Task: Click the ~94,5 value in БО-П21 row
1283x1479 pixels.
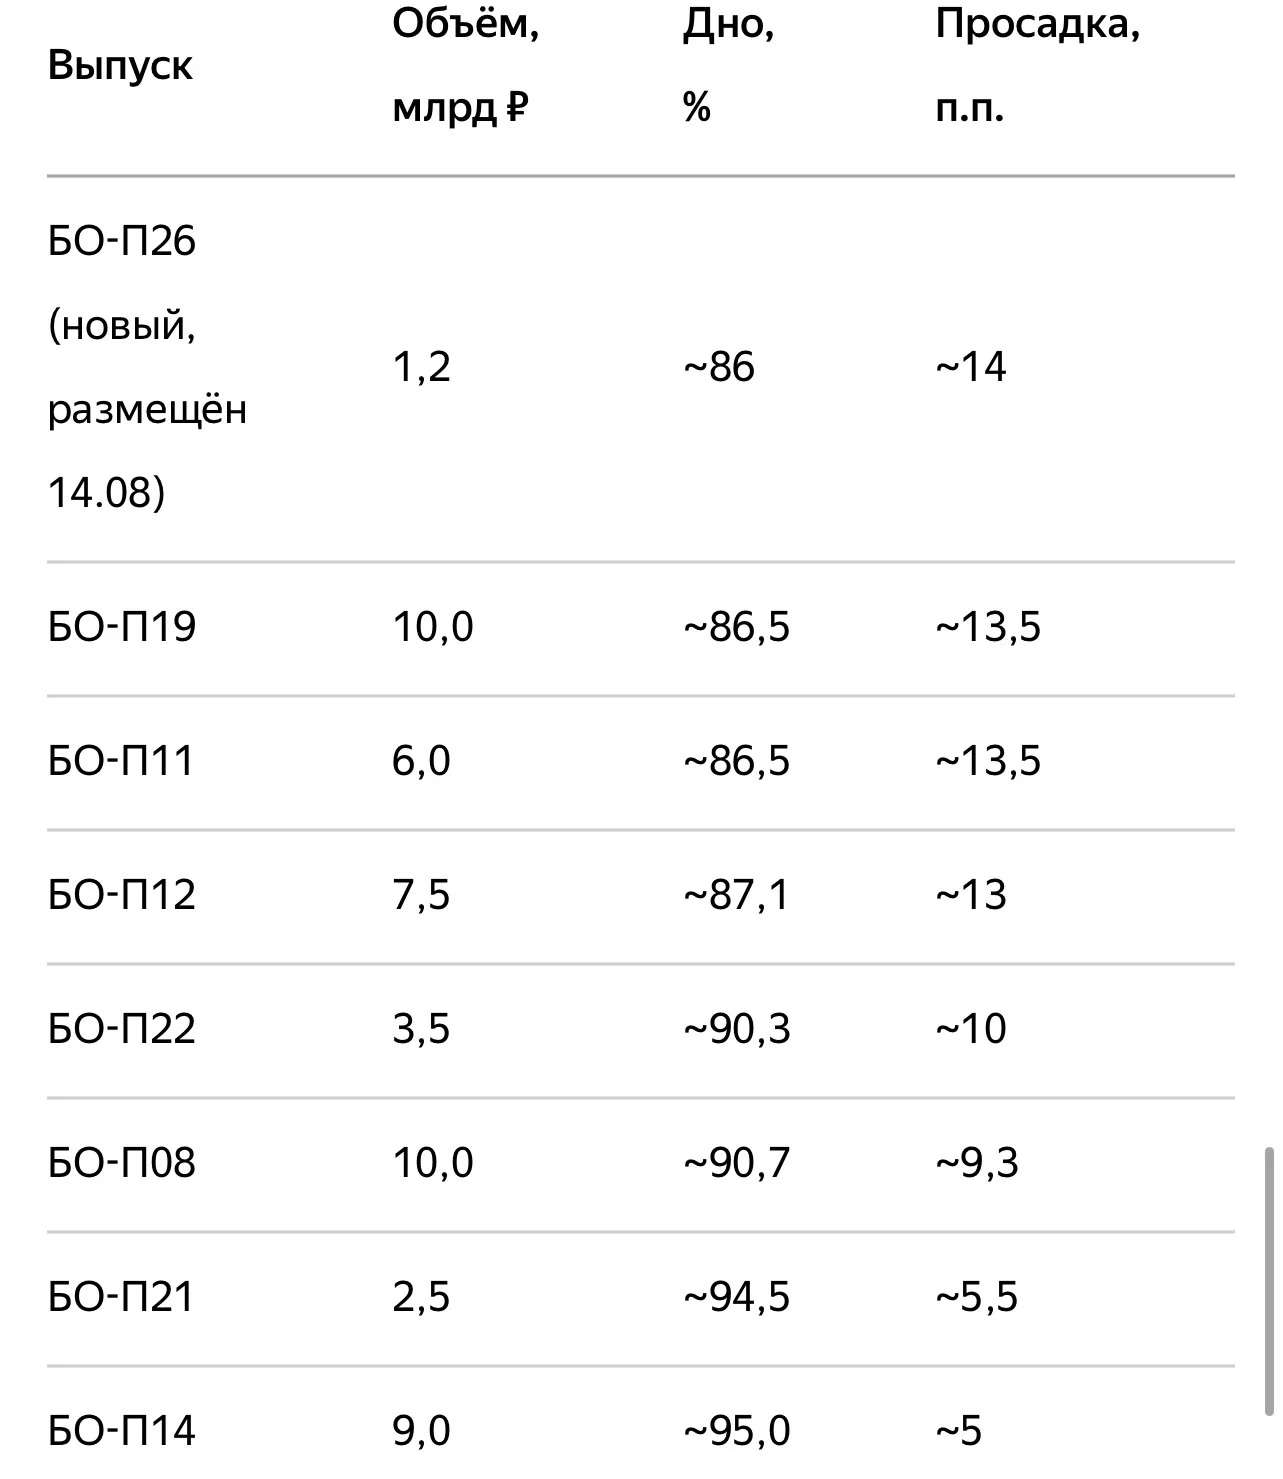Action: tap(736, 1297)
